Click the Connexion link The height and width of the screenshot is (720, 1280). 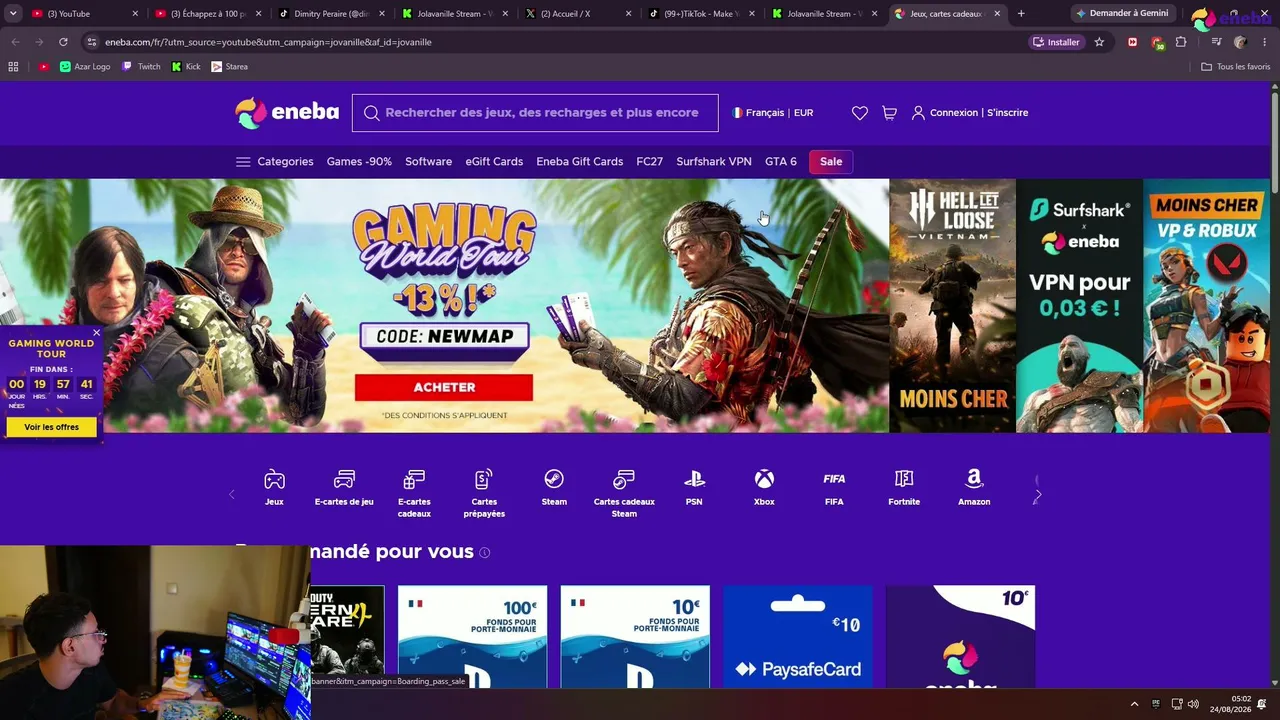click(x=954, y=113)
